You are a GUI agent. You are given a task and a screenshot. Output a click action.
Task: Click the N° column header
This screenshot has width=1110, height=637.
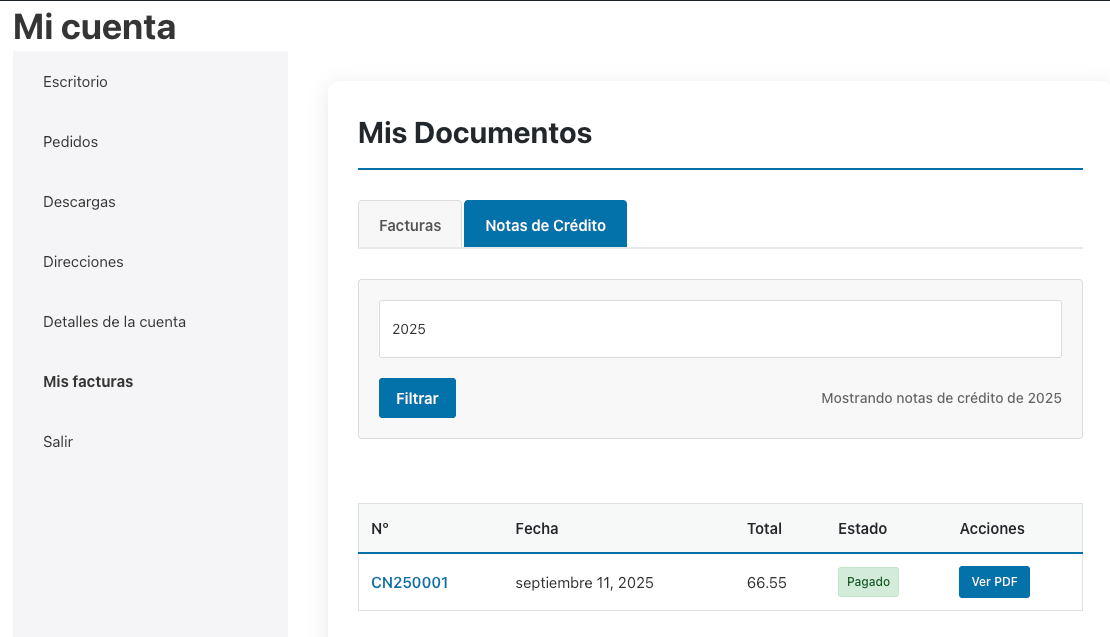click(x=379, y=529)
